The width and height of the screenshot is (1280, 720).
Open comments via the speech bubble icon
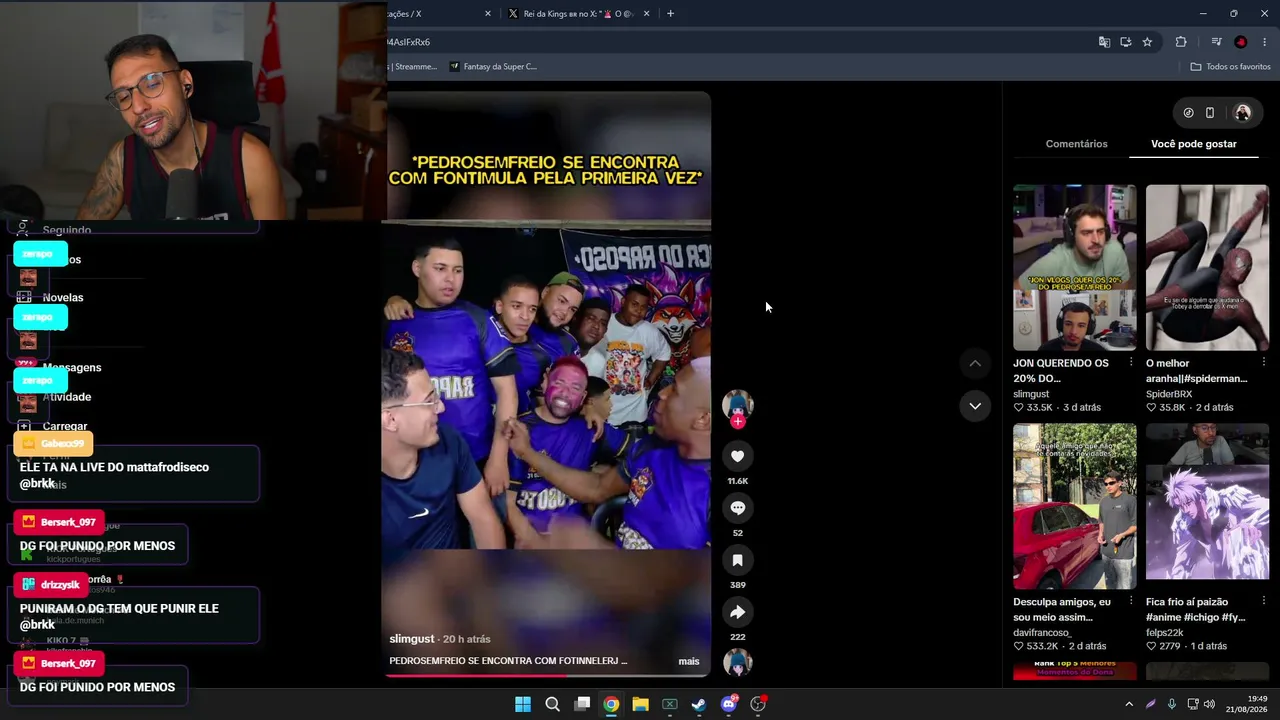click(737, 508)
